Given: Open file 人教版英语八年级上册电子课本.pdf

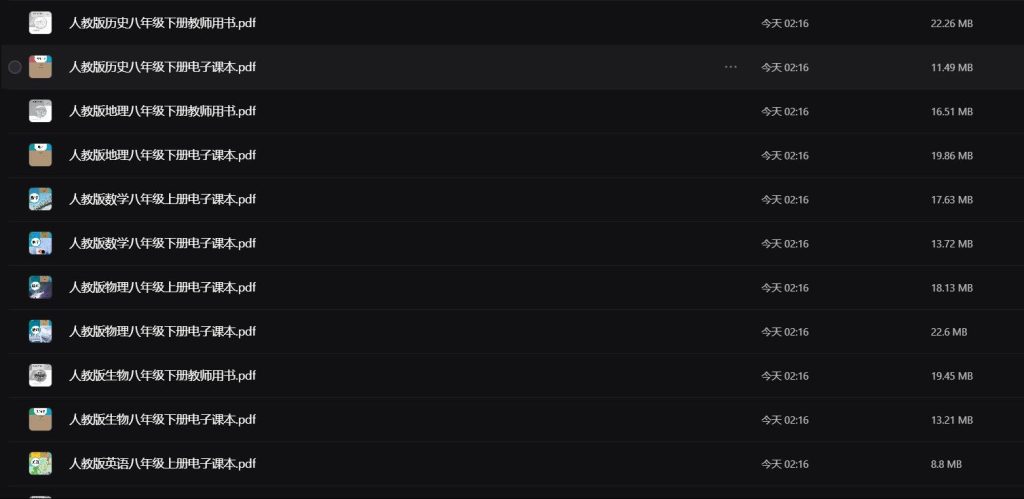Looking at the screenshot, I should pos(162,463).
